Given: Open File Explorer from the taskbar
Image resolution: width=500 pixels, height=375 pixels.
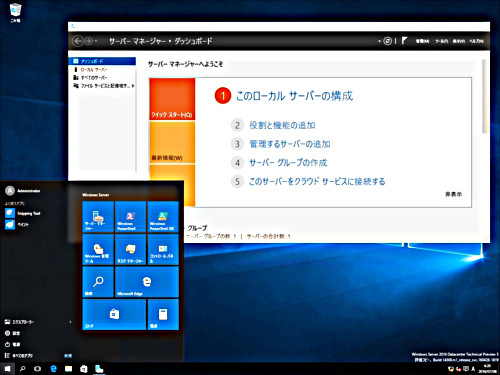Looking at the screenshot, I should (x=68, y=369).
